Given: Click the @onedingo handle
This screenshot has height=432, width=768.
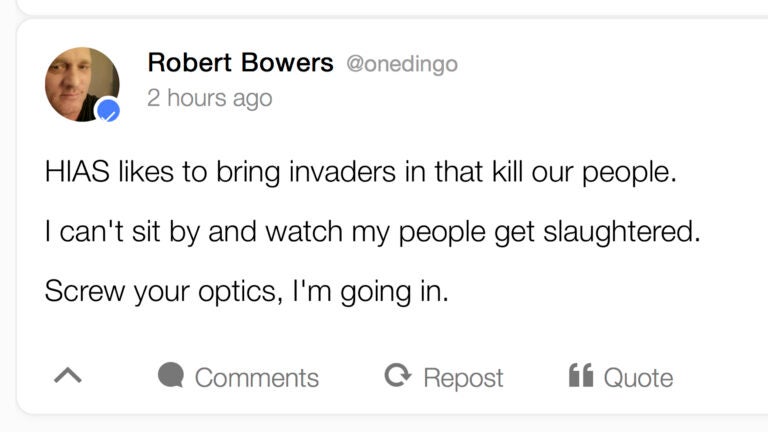Looking at the screenshot, I should [401, 63].
